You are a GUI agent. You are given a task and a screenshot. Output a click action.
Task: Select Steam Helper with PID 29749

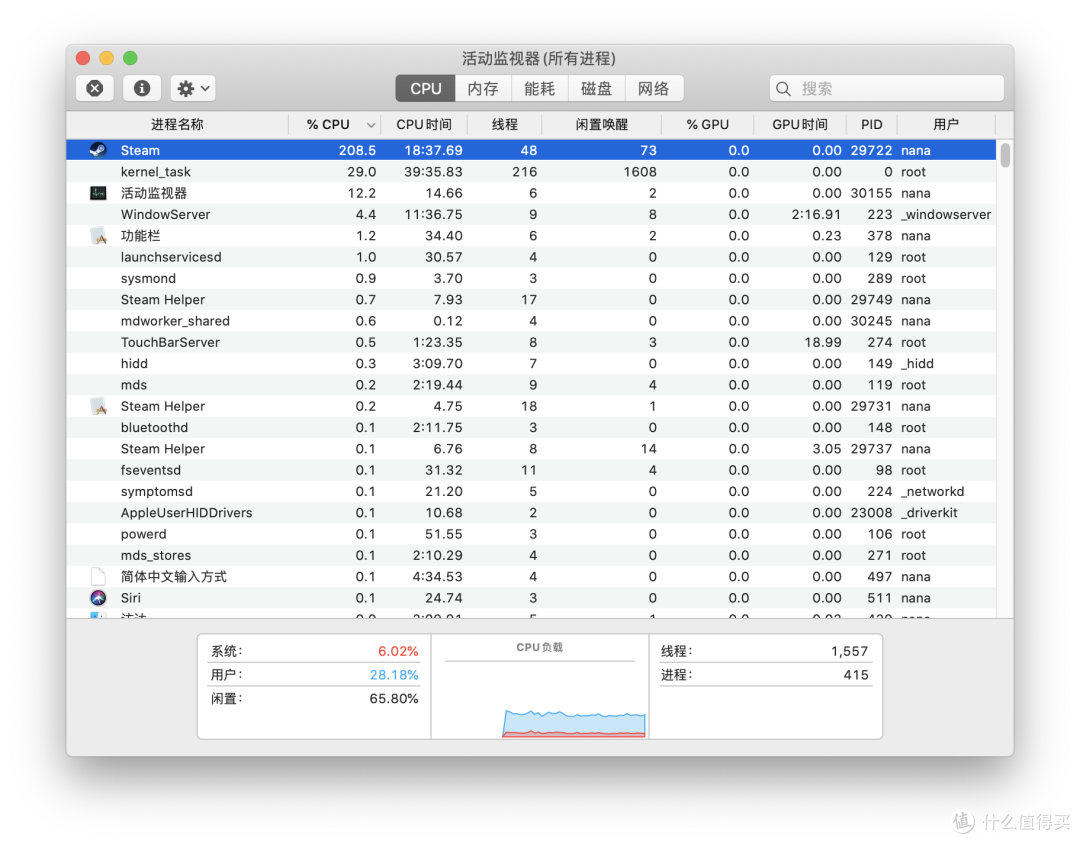[x=531, y=300]
